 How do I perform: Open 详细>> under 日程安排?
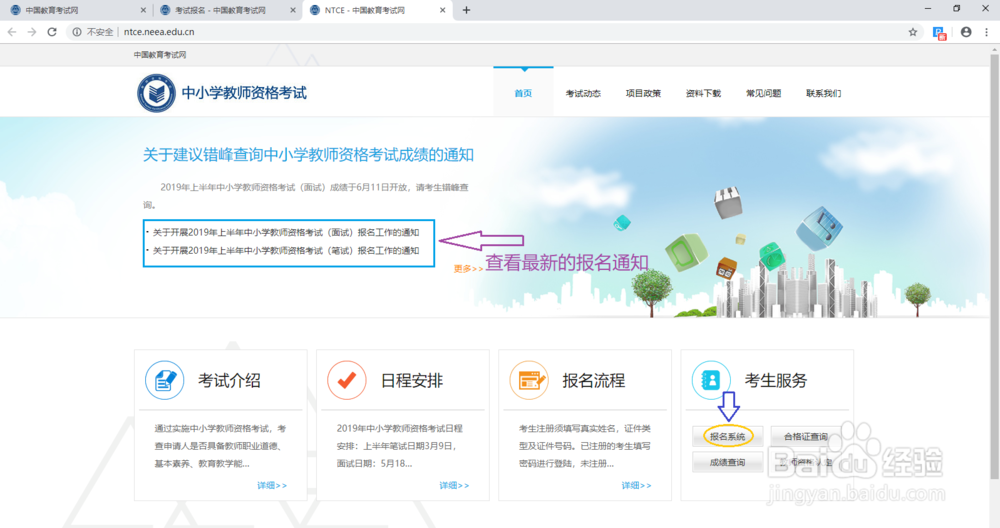(x=454, y=486)
